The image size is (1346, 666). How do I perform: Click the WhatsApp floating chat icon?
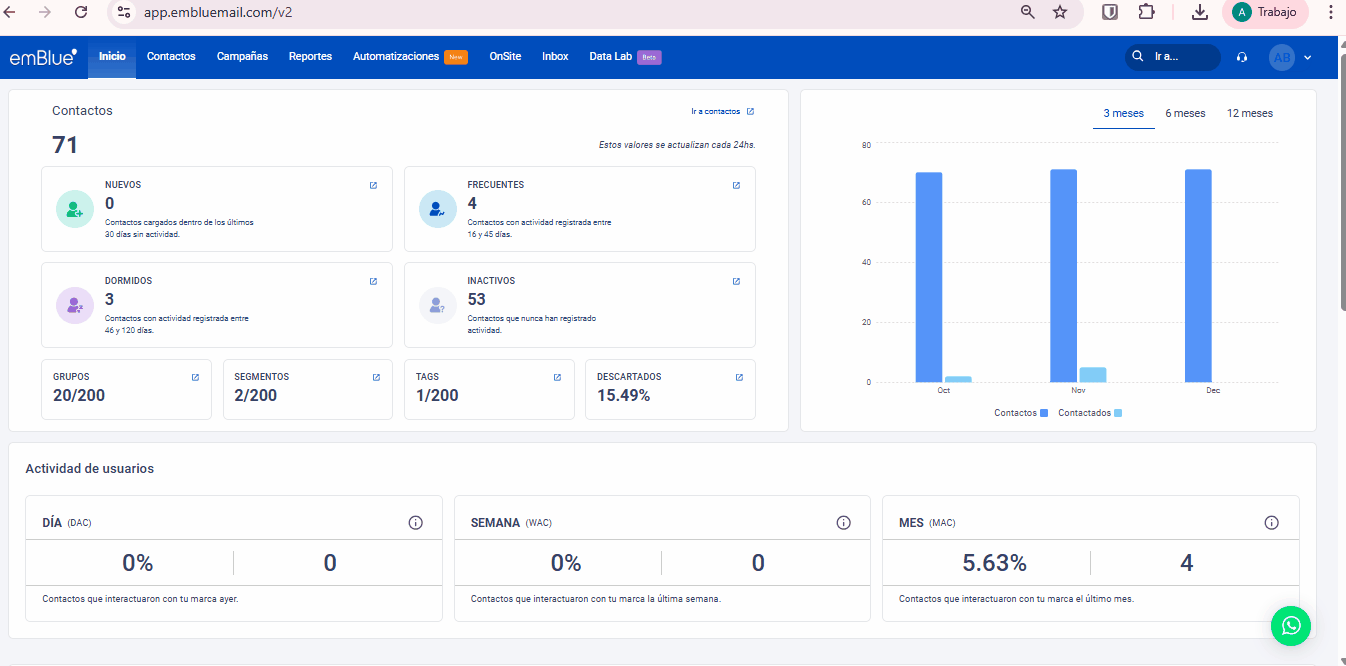pyautogui.click(x=1290, y=625)
